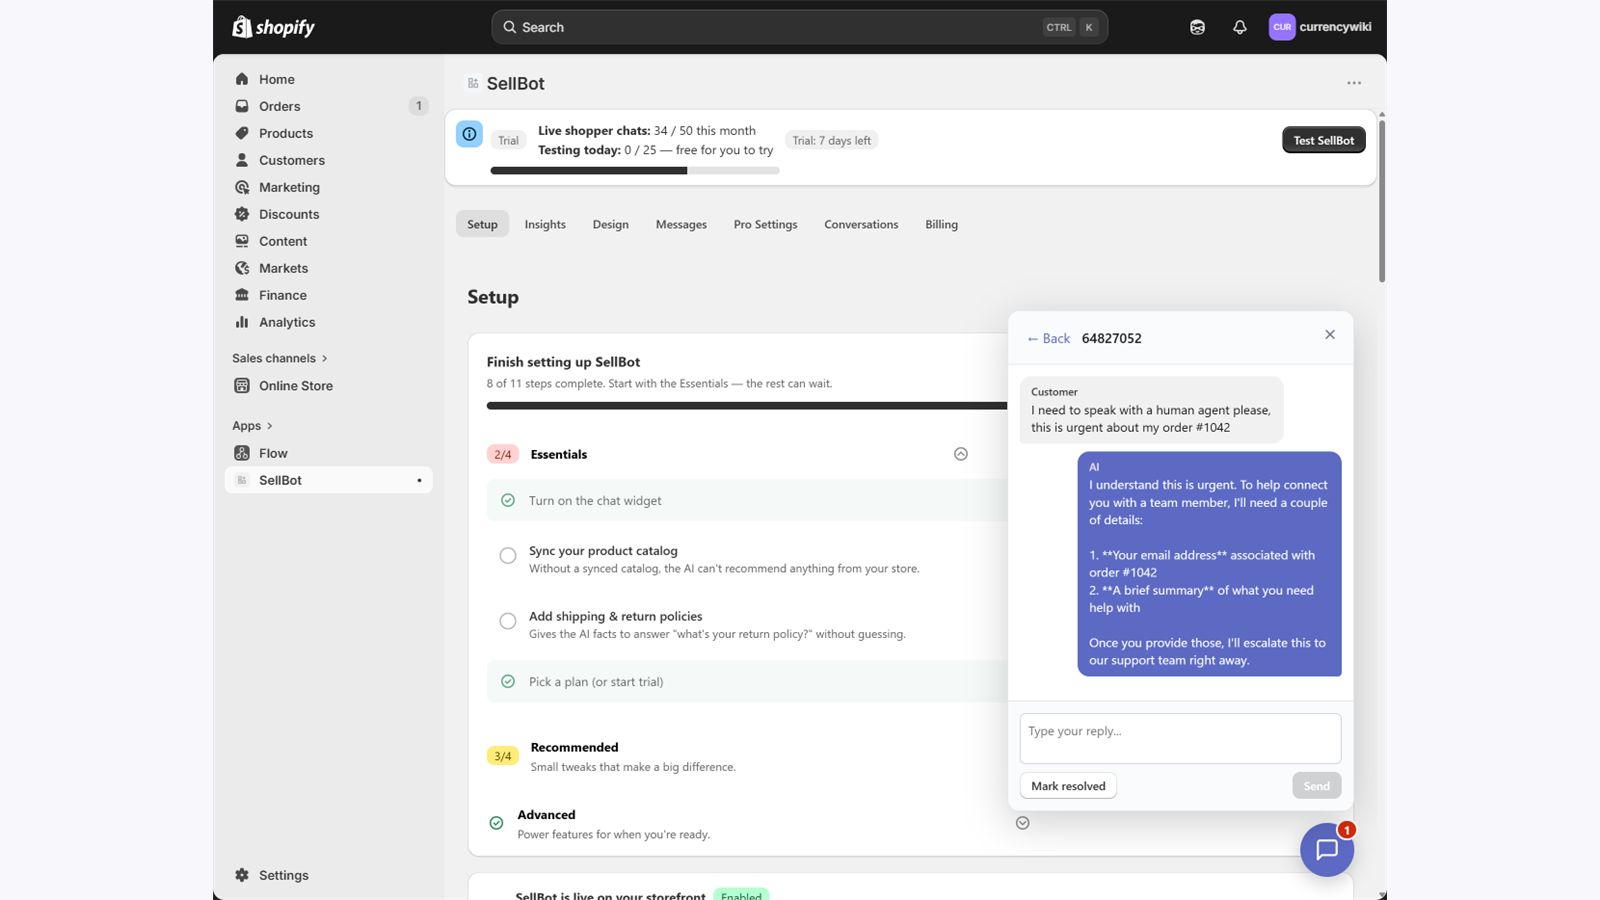1600x900 pixels.
Task: Switch to the Insights tab
Action: 545,224
